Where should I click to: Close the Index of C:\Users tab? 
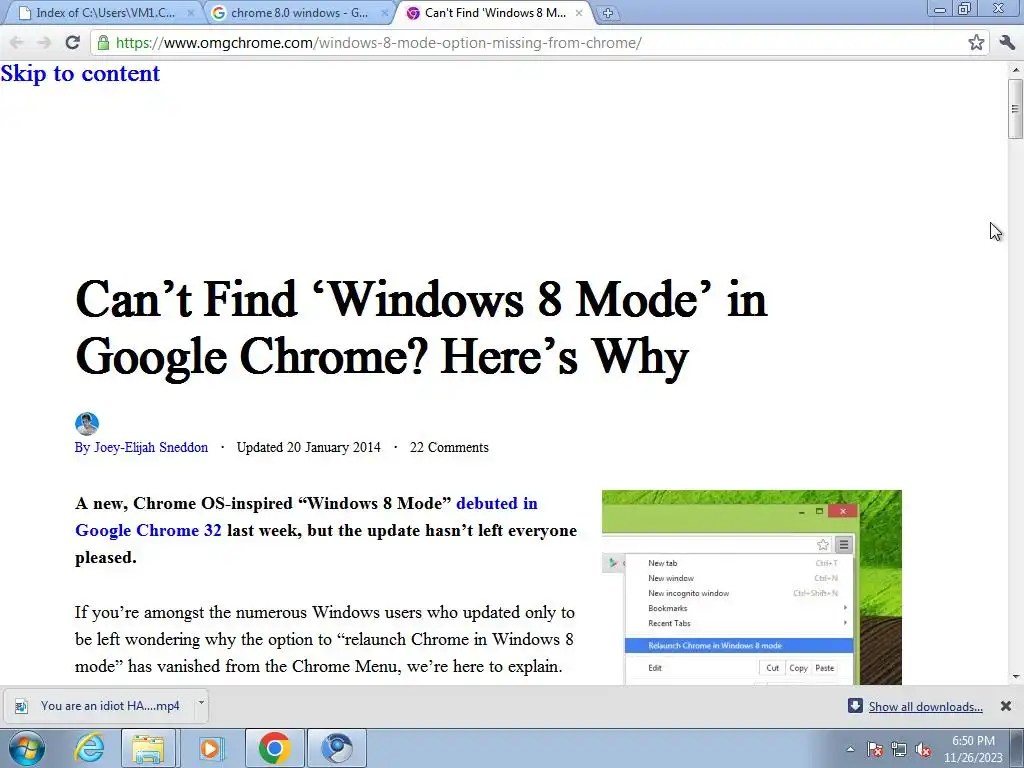point(190,13)
